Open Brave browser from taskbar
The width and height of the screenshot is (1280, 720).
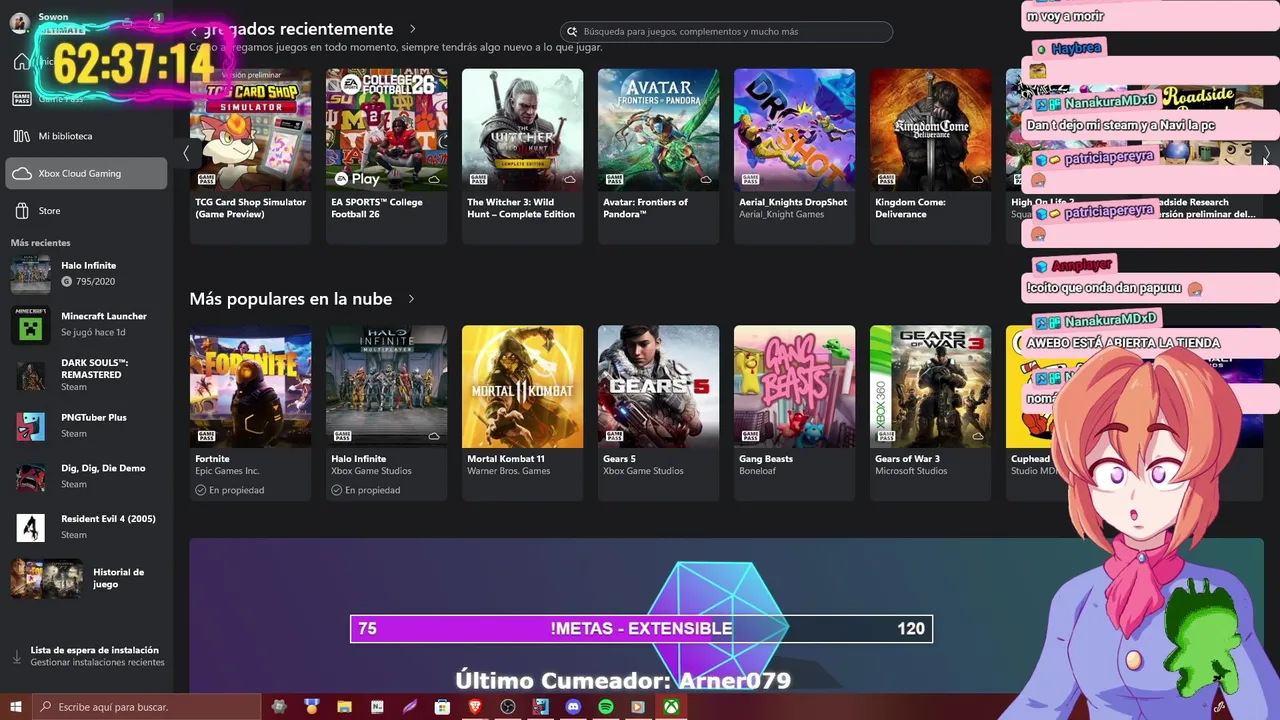point(475,707)
